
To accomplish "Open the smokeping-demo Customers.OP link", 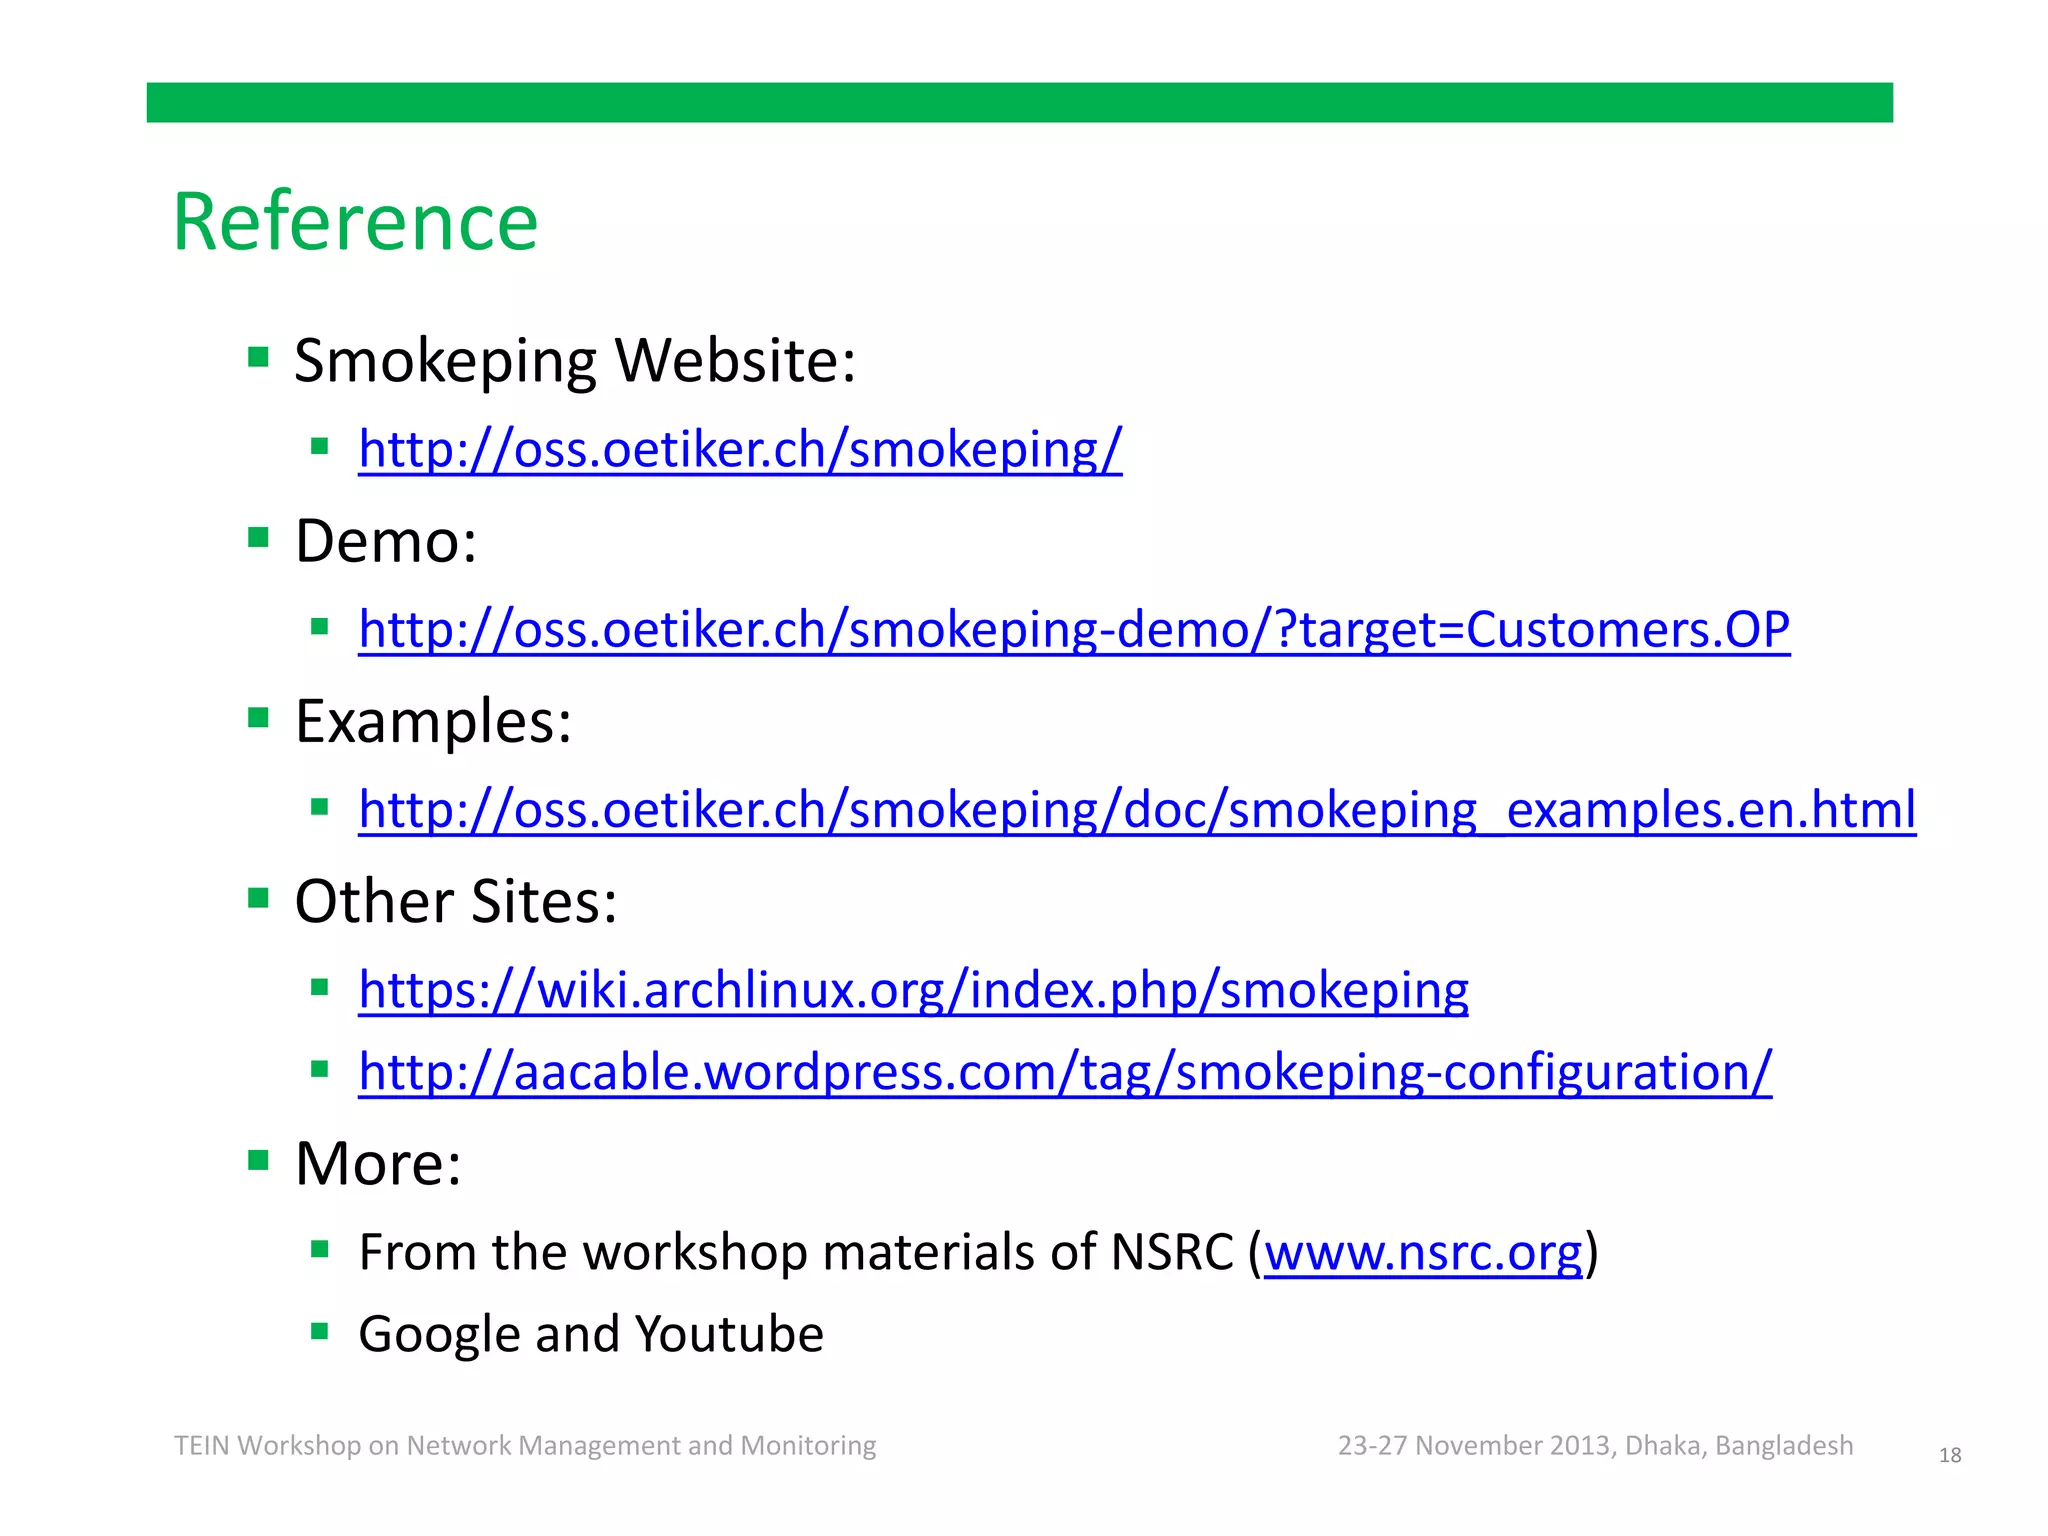I will (x=1074, y=630).
